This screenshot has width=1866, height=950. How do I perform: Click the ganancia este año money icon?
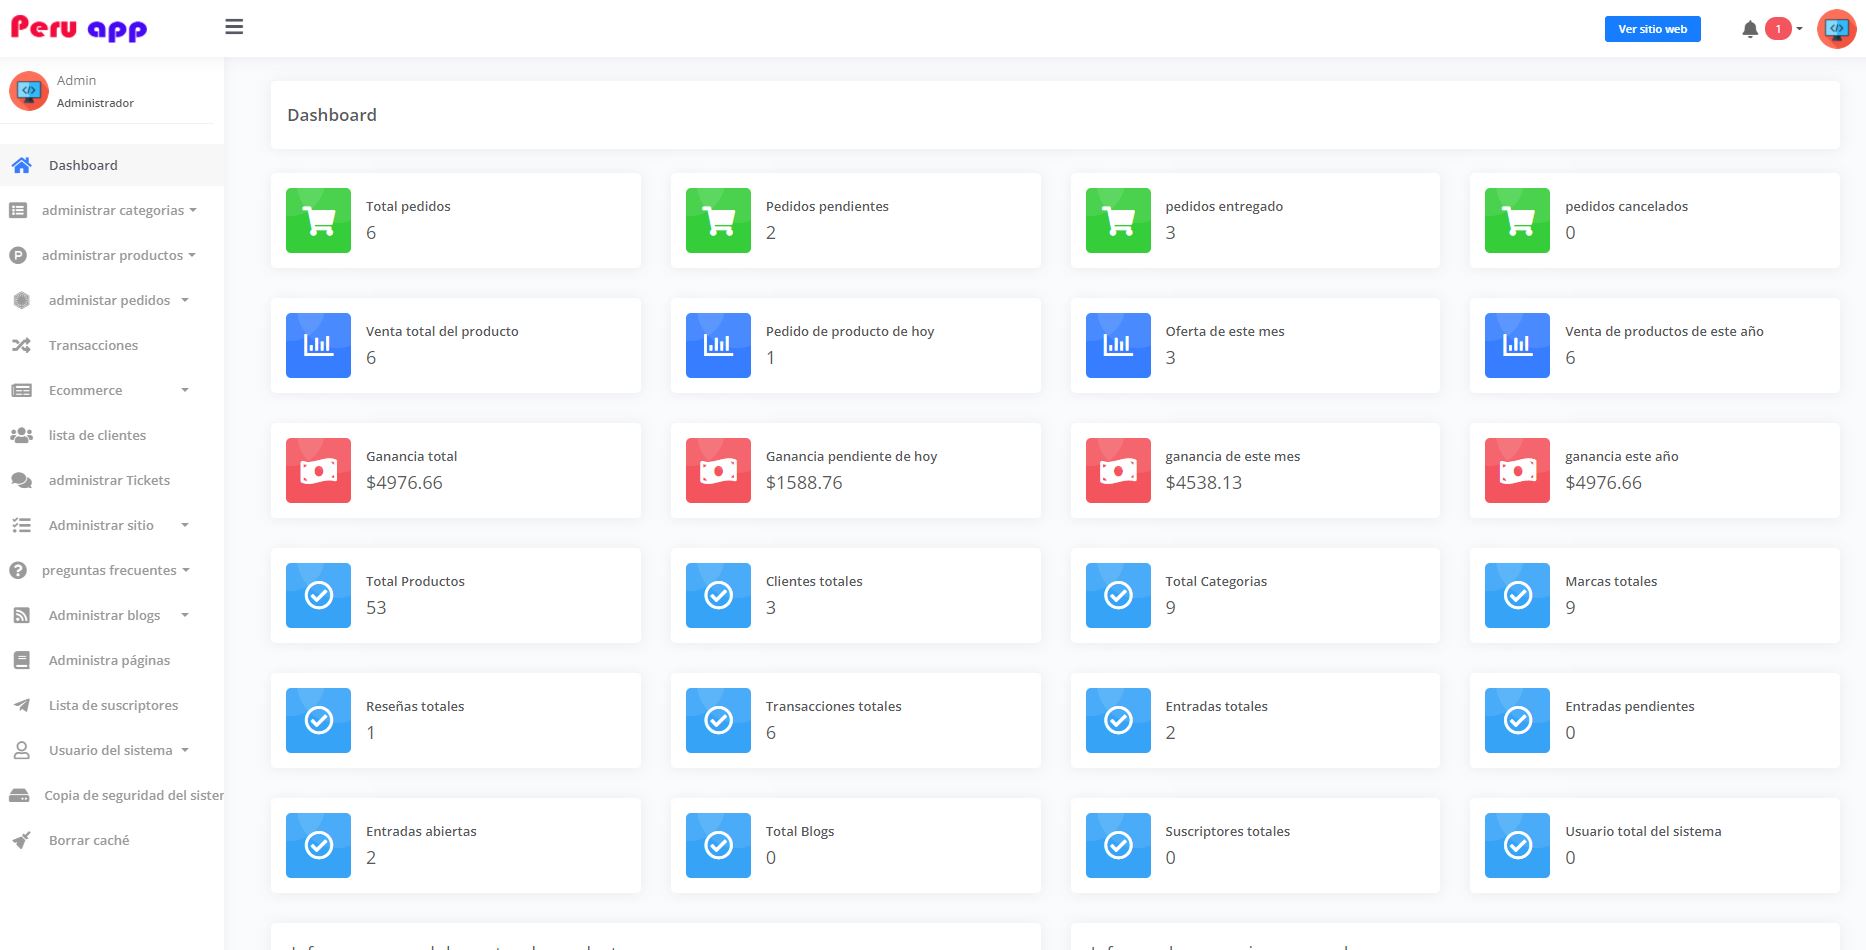1517,470
